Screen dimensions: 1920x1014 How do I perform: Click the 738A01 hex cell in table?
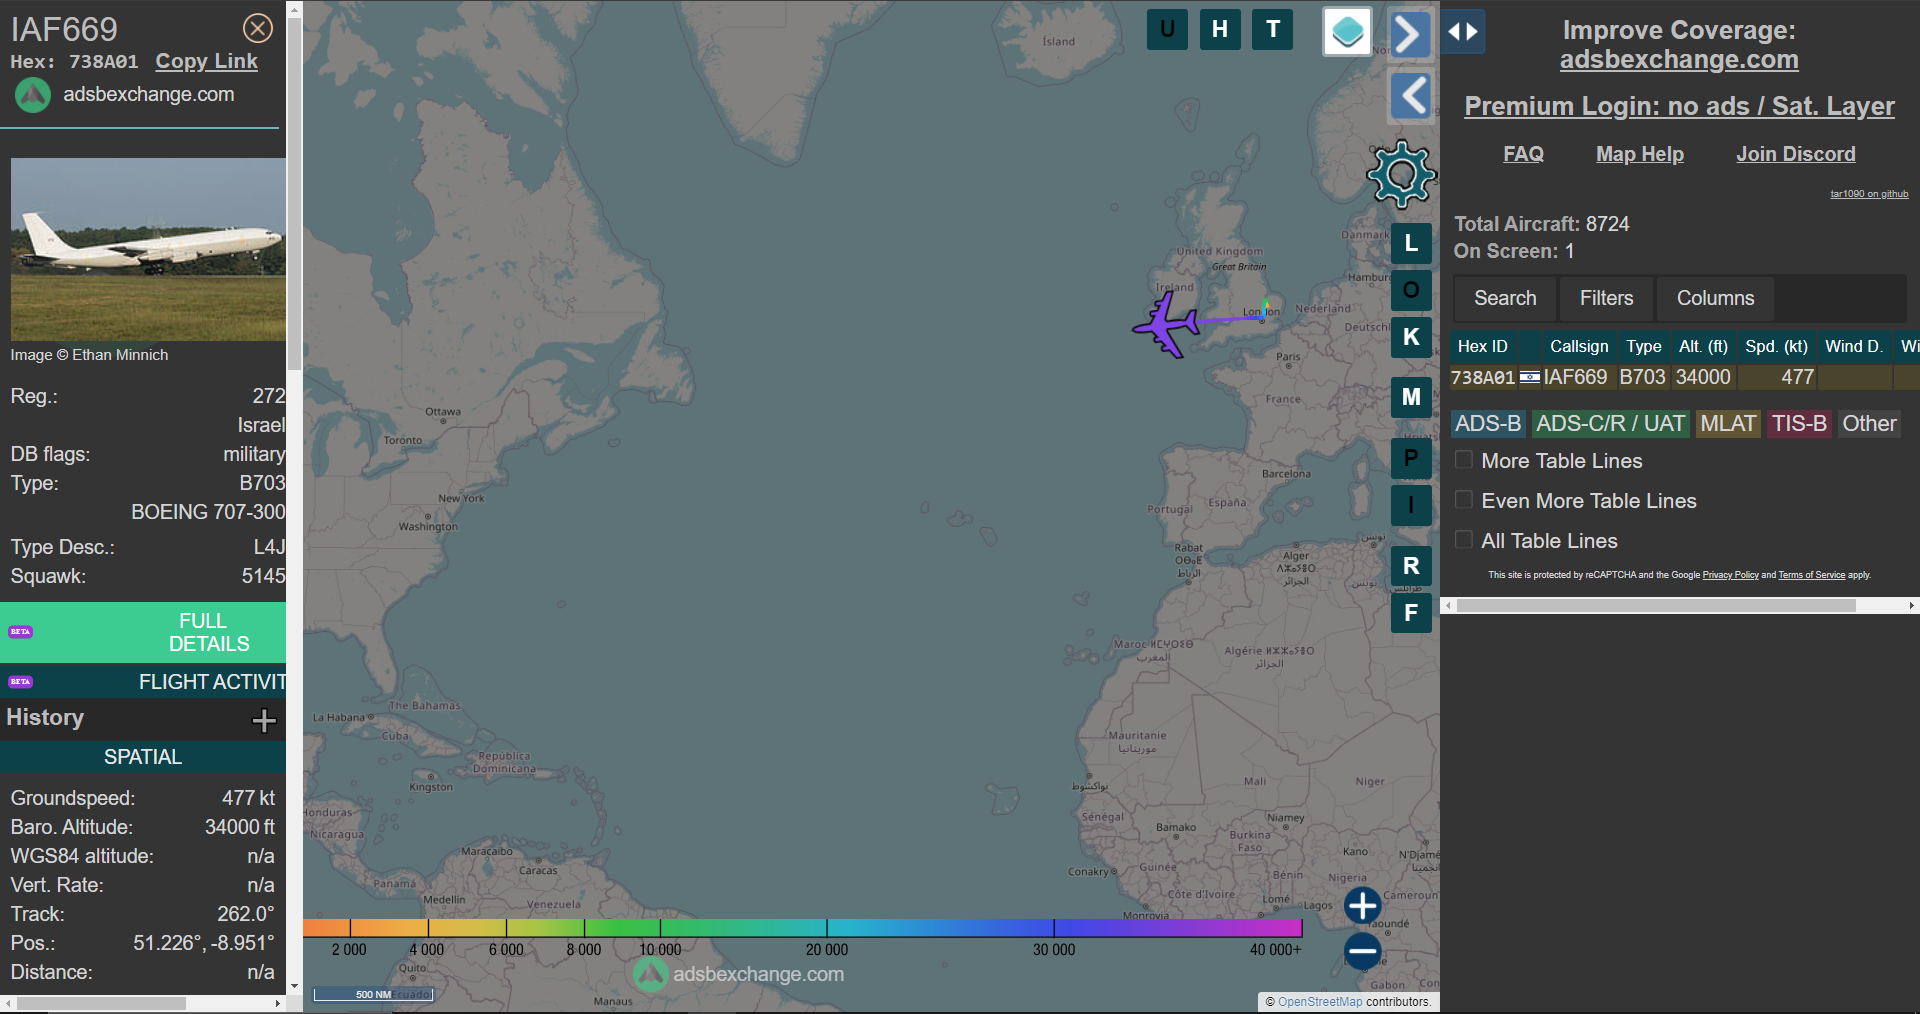[1483, 377]
